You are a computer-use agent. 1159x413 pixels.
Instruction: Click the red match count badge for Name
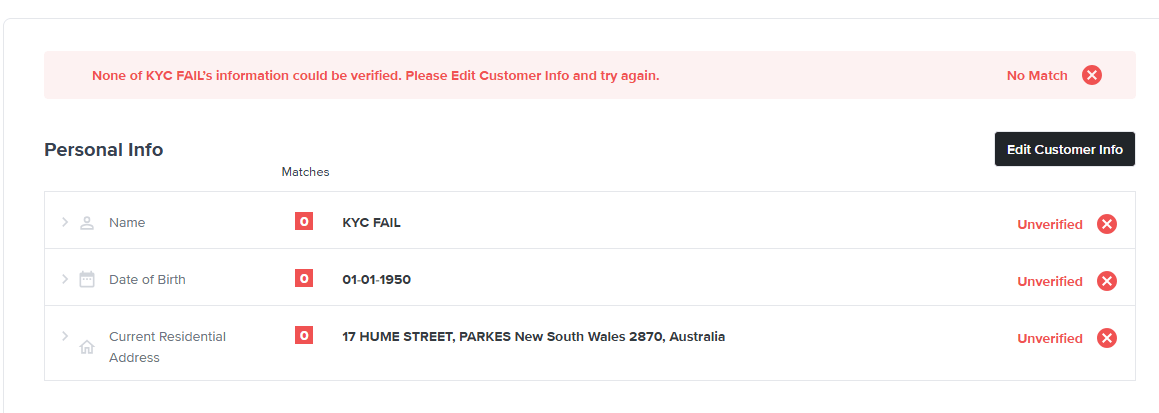click(304, 222)
